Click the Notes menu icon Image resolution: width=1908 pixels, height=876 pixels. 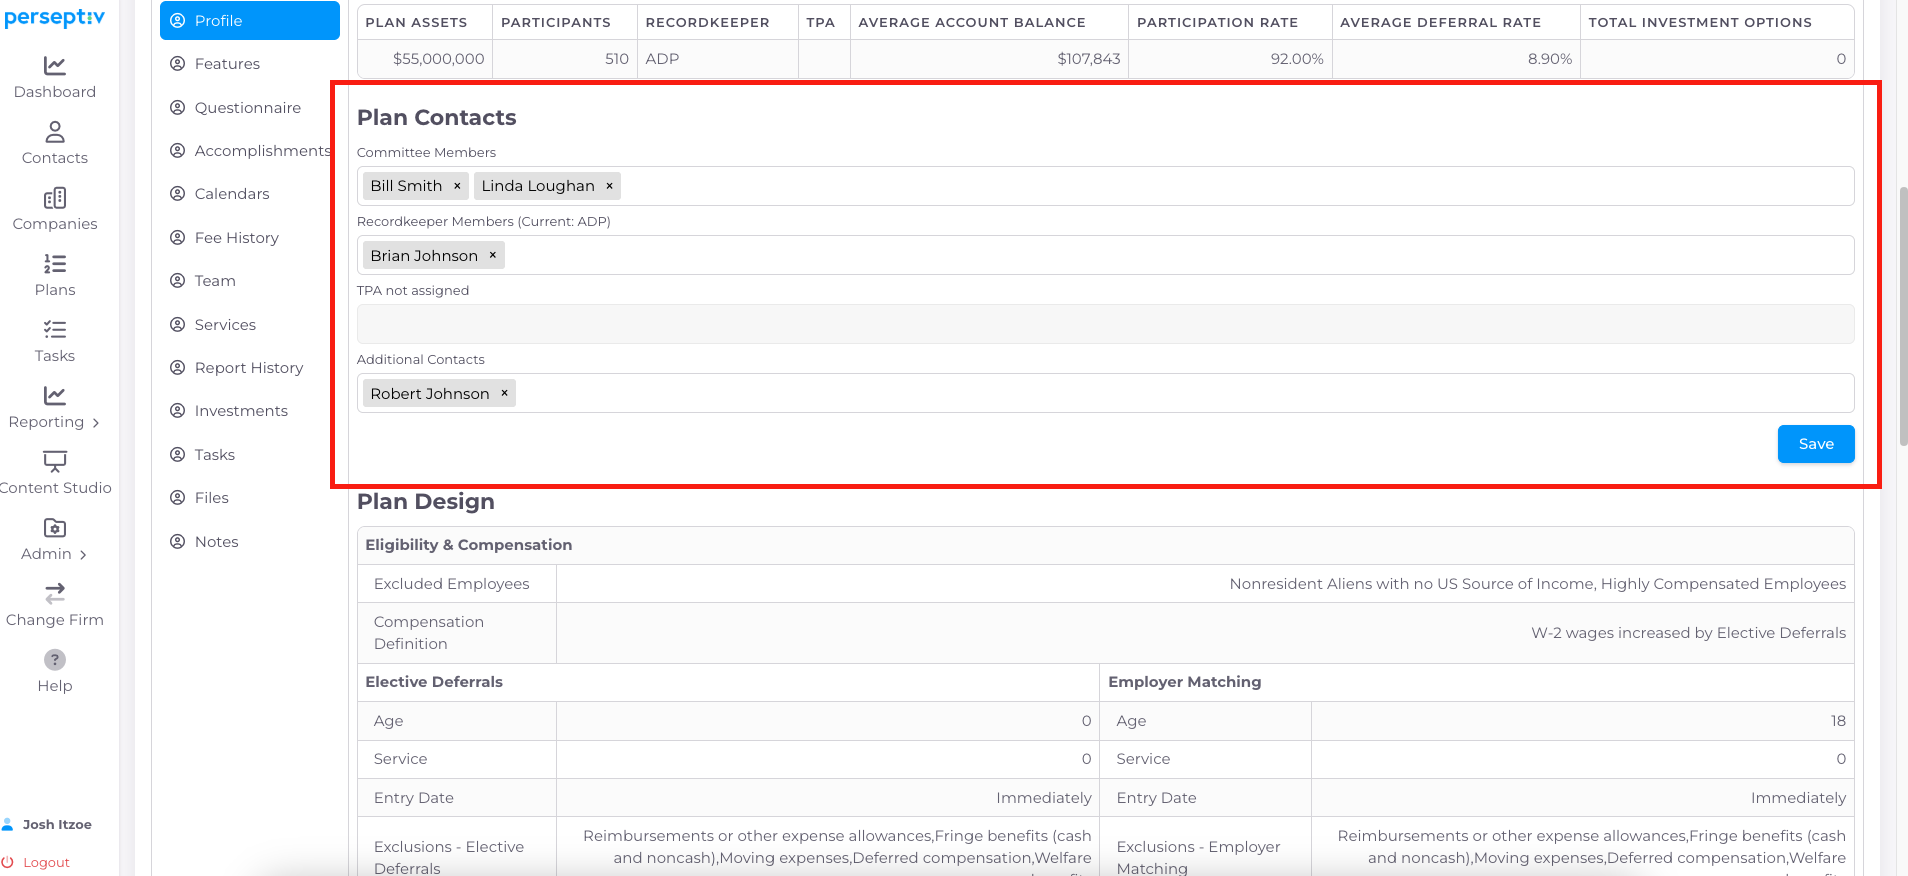(178, 541)
